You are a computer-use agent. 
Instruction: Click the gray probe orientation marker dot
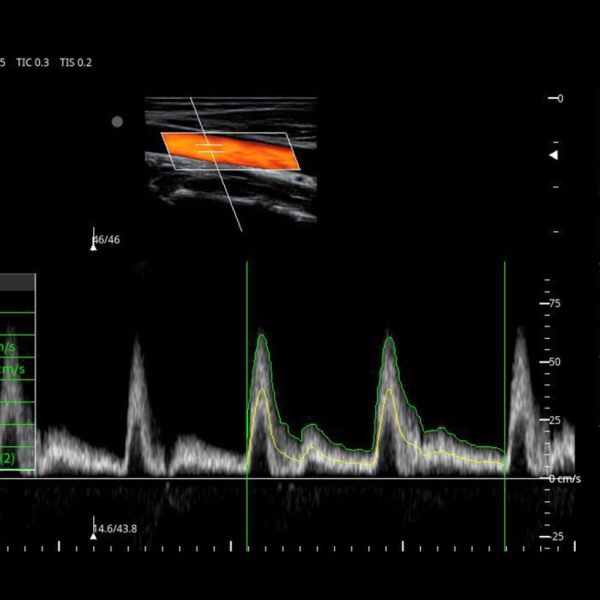pyautogui.click(x=117, y=121)
